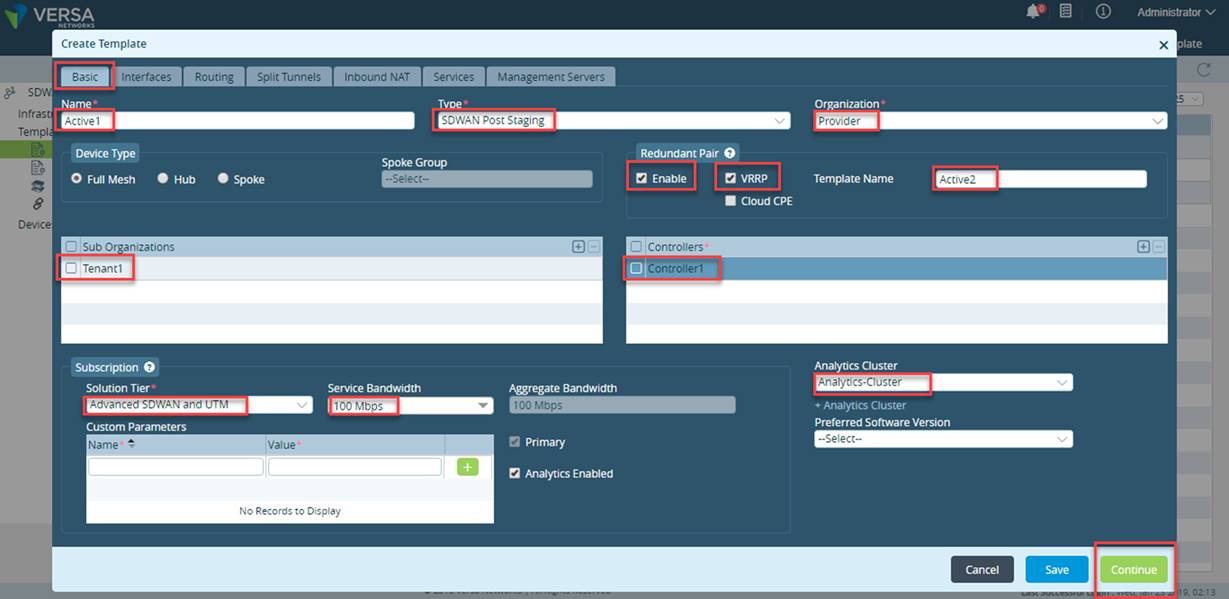The image size is (1229, 599).
Task: Click the Continue button
Action: point(1134,569)
